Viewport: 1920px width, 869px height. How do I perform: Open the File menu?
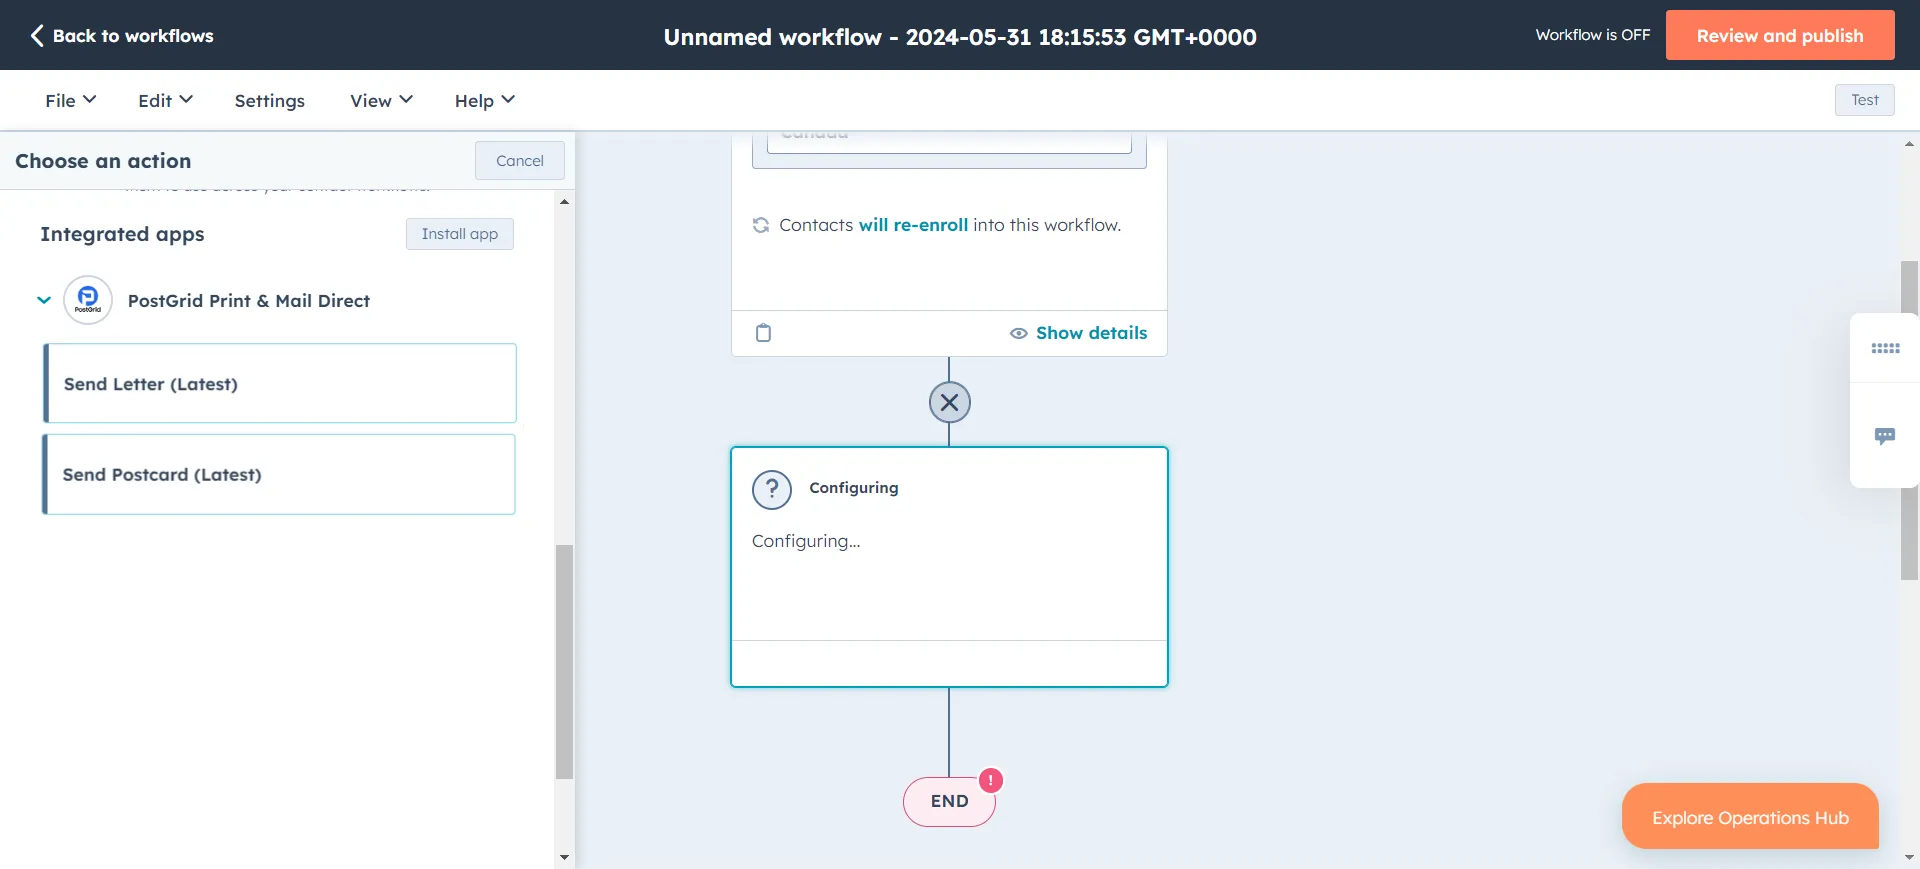[70, 100]
